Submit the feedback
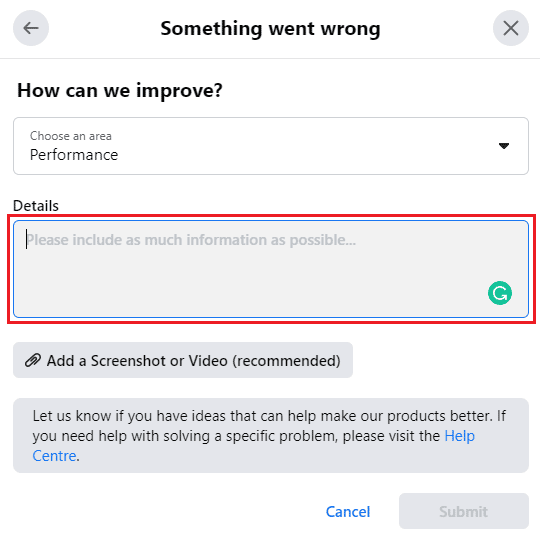Viewport: 540px width, 545px height. (x=464, y=511)
